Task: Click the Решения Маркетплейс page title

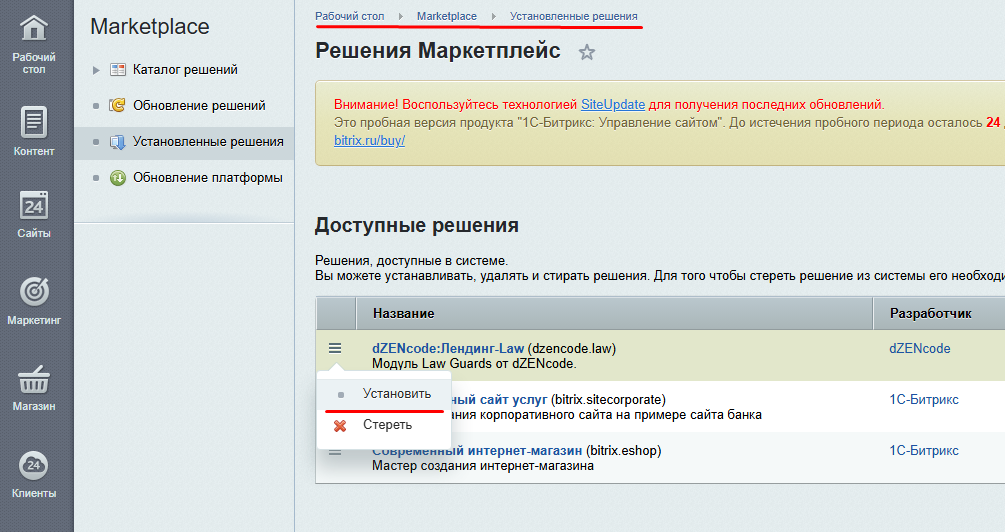Action: 438,51
